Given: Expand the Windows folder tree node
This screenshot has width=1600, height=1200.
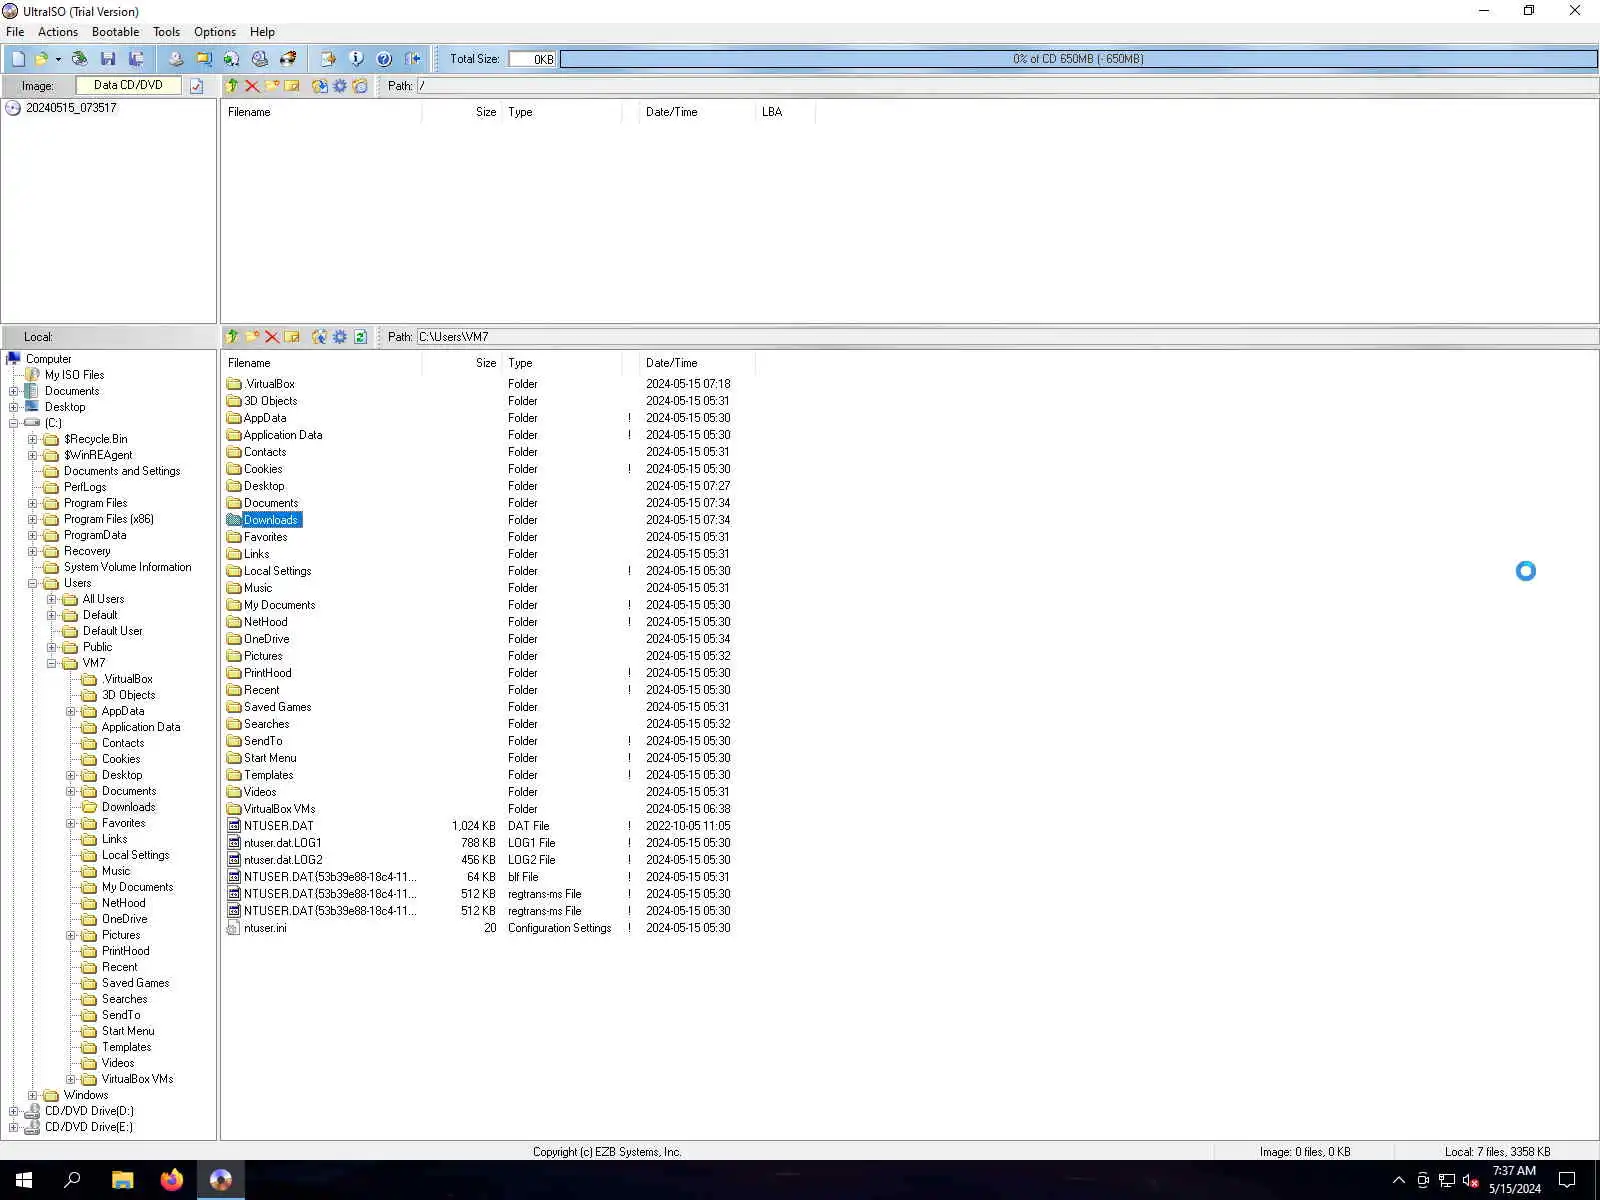Looking at the screenshot, I should click(32, 1095).
